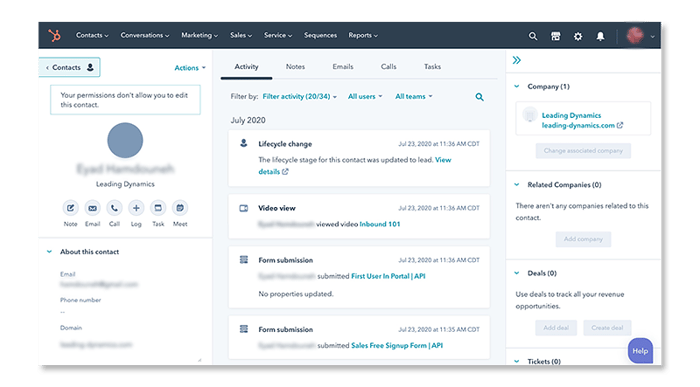Screen dimensions: 700x387
Task: Switch to the Activity tab
Action: point(246,67)
